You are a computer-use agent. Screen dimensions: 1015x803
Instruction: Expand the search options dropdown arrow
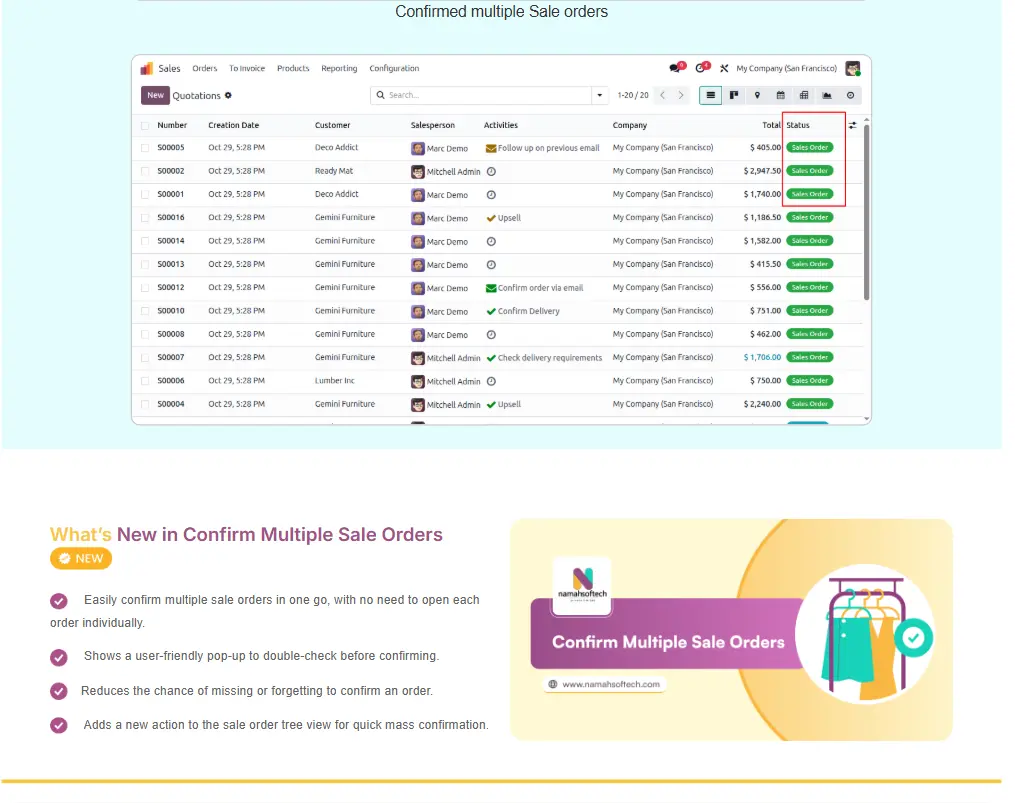click(x=600, y=96)
